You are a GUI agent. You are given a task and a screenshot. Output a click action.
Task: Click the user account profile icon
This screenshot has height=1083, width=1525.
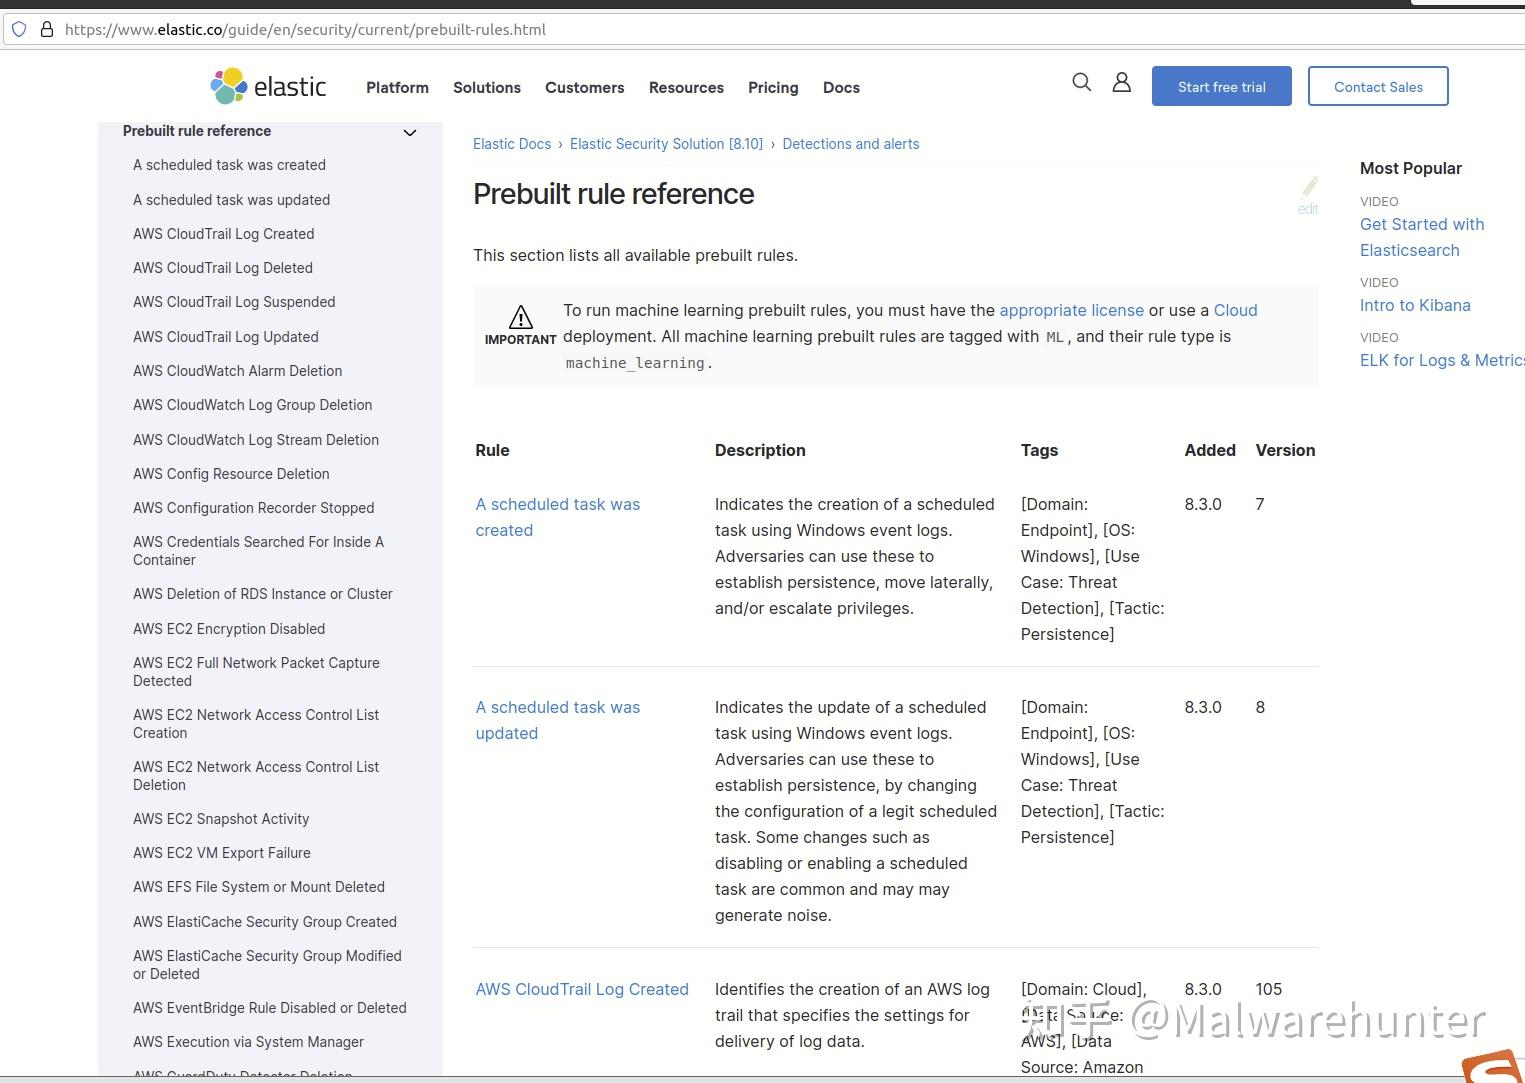click(x=1121, y=82)
